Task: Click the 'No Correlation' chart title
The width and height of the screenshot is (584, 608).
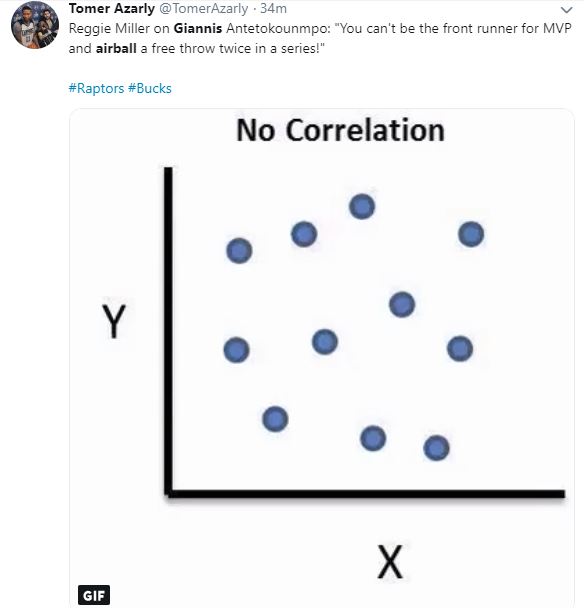Action: point(340,130)
